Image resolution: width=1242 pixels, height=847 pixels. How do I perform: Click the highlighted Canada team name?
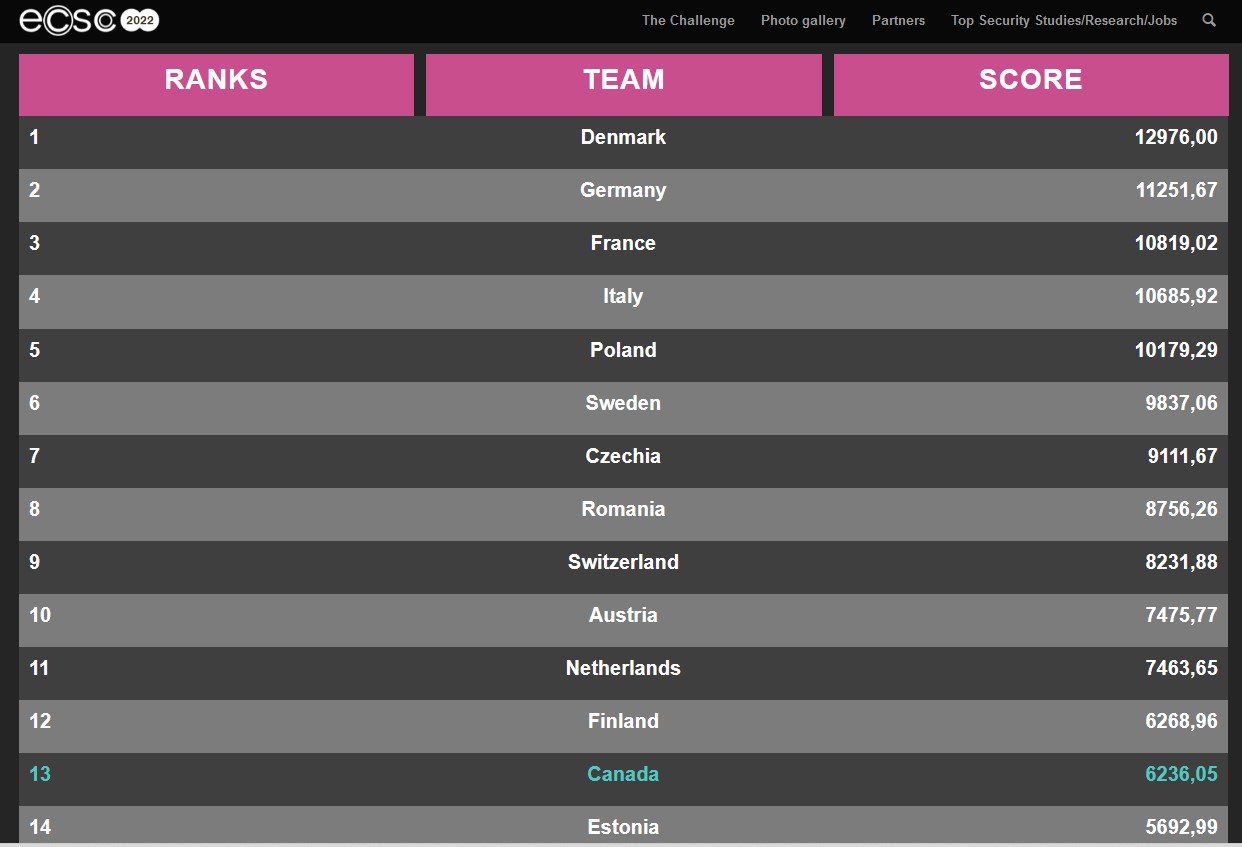623,774
